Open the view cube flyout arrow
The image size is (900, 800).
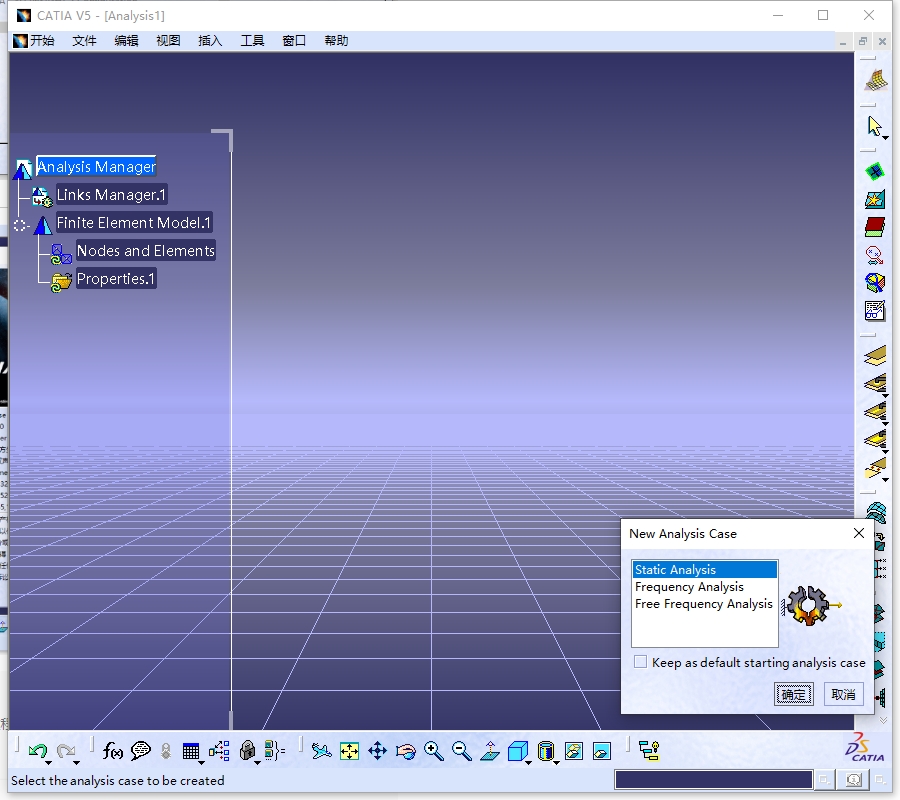tap(528, 763)
